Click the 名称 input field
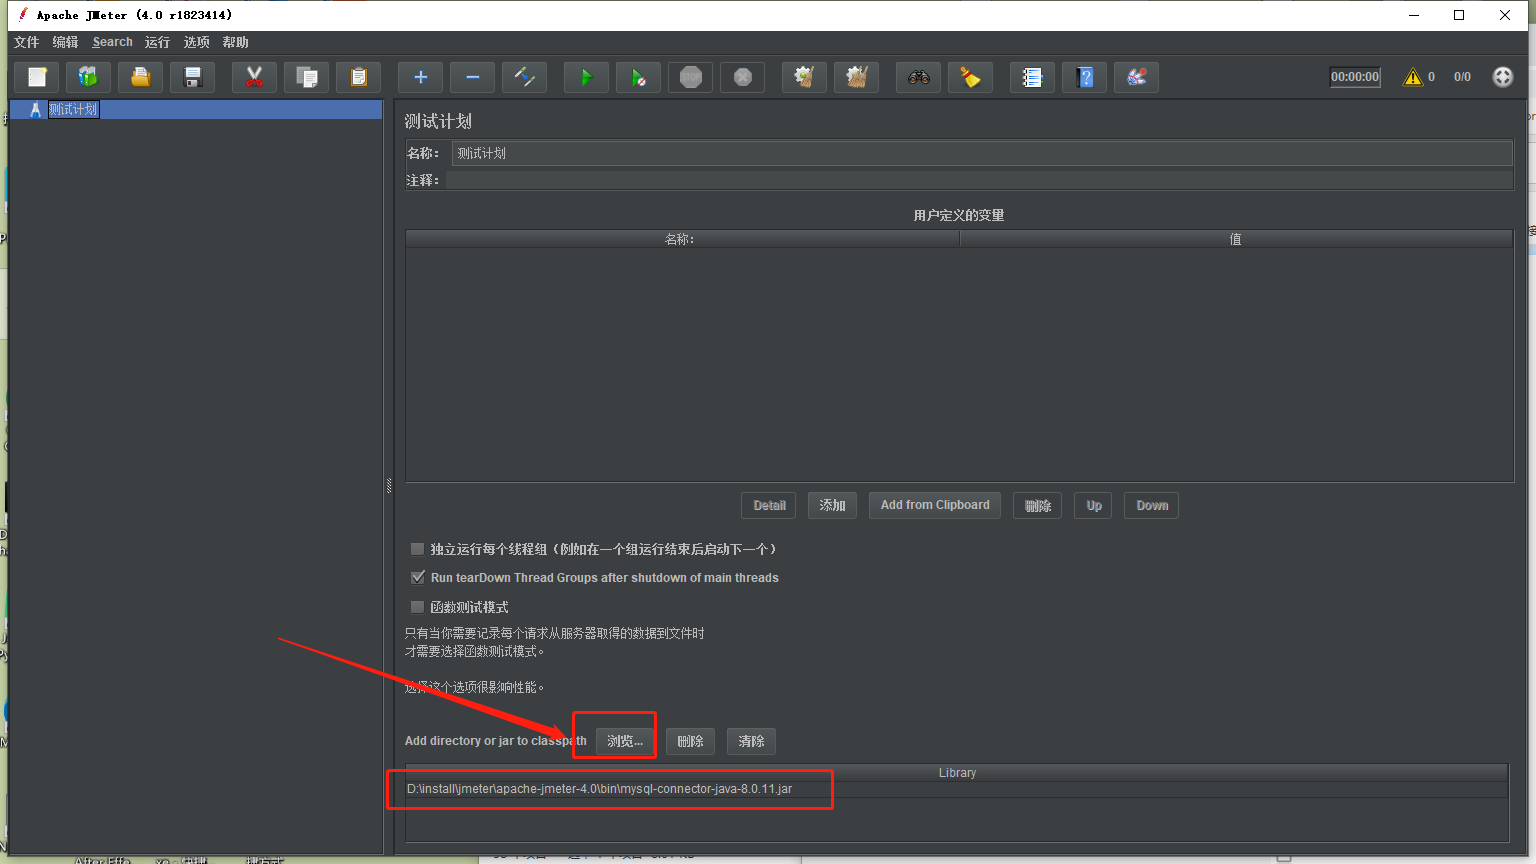This screenshot has height=864, width=1536. point(982,153)
